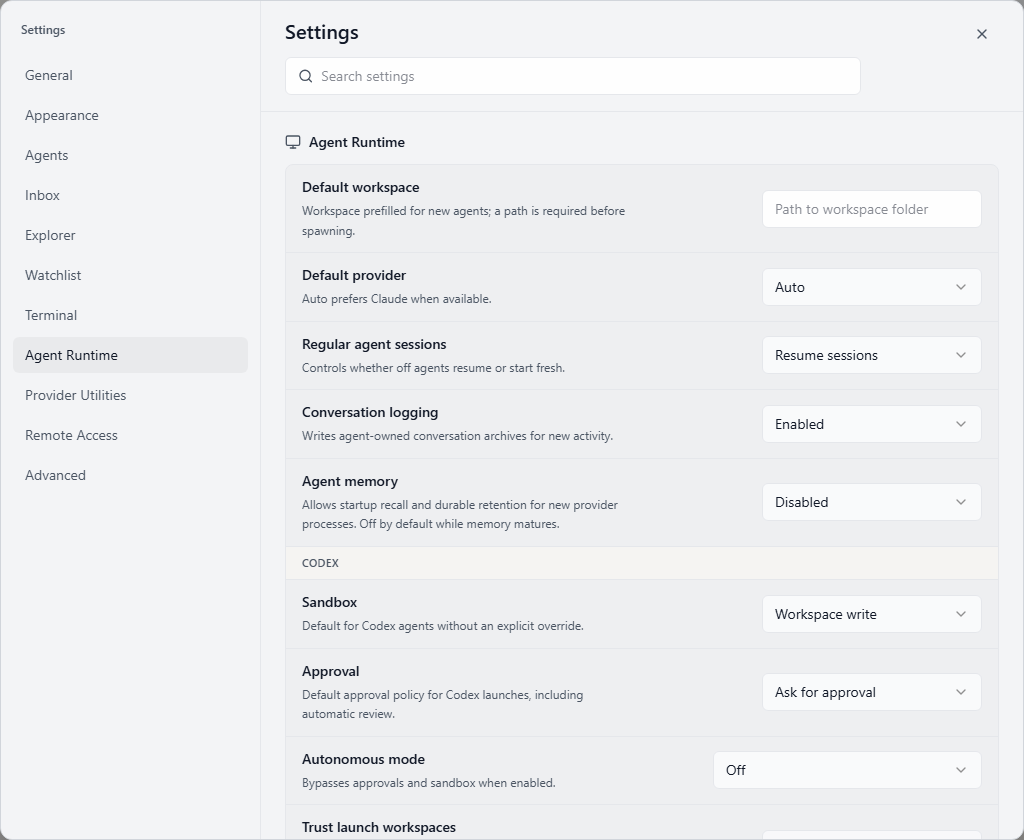
Task: Open the Regular agent sessions dropdown
Action: click(872, 355)
